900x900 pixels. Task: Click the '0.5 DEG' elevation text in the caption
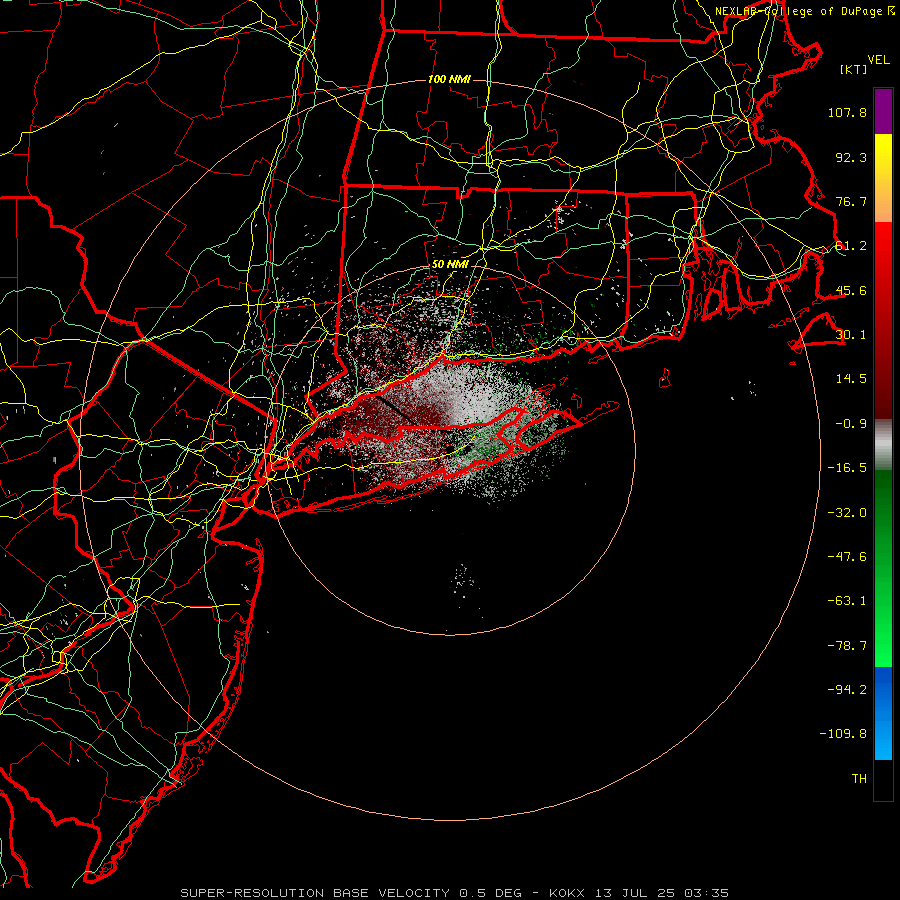(x=490, y=893)
